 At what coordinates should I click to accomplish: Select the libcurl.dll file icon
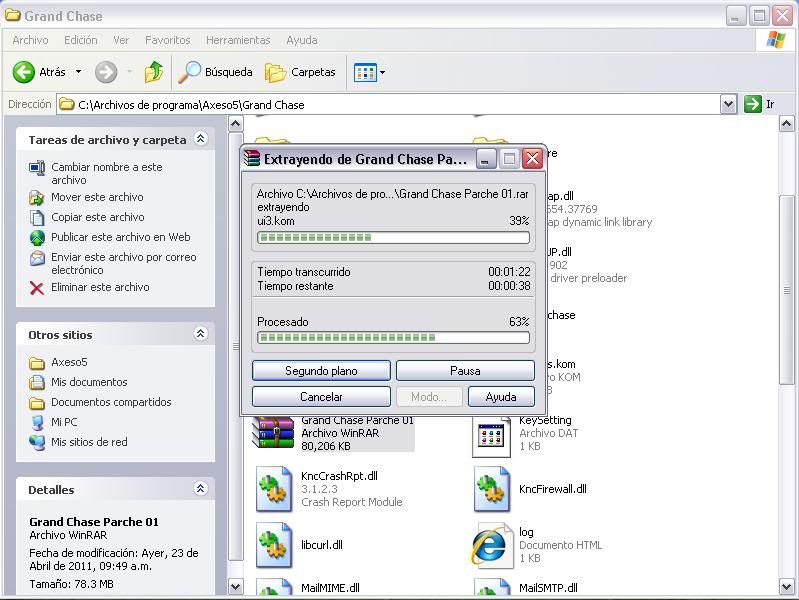coord(274,545)
